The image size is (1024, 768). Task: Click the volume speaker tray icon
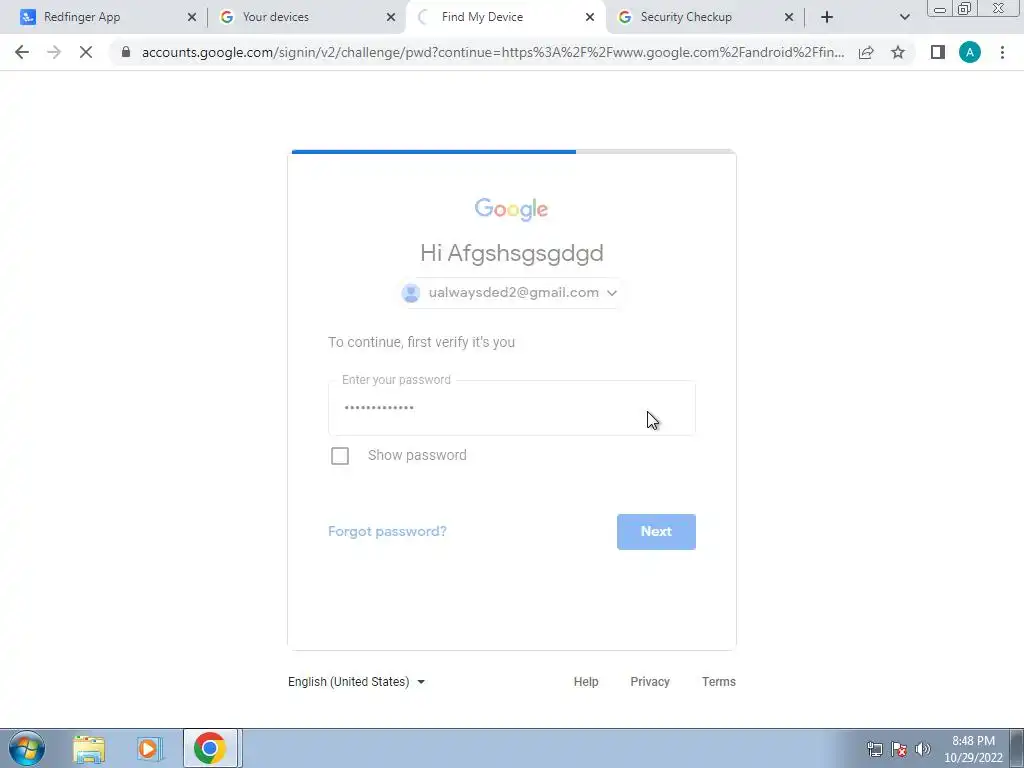point(923,749)
